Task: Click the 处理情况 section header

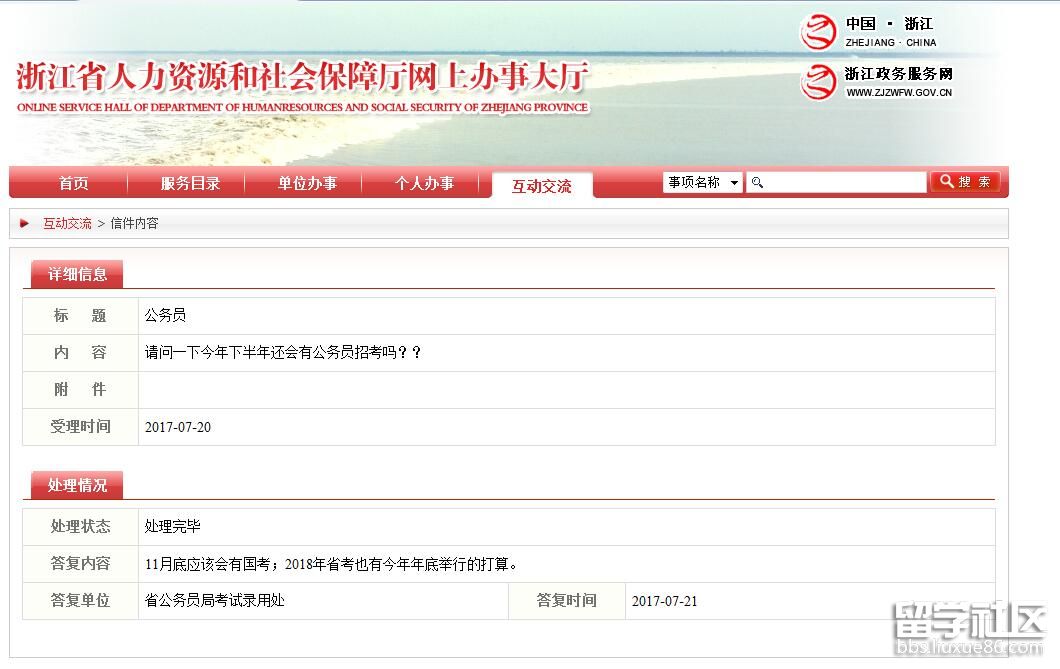Action: [x=77, y=485]
